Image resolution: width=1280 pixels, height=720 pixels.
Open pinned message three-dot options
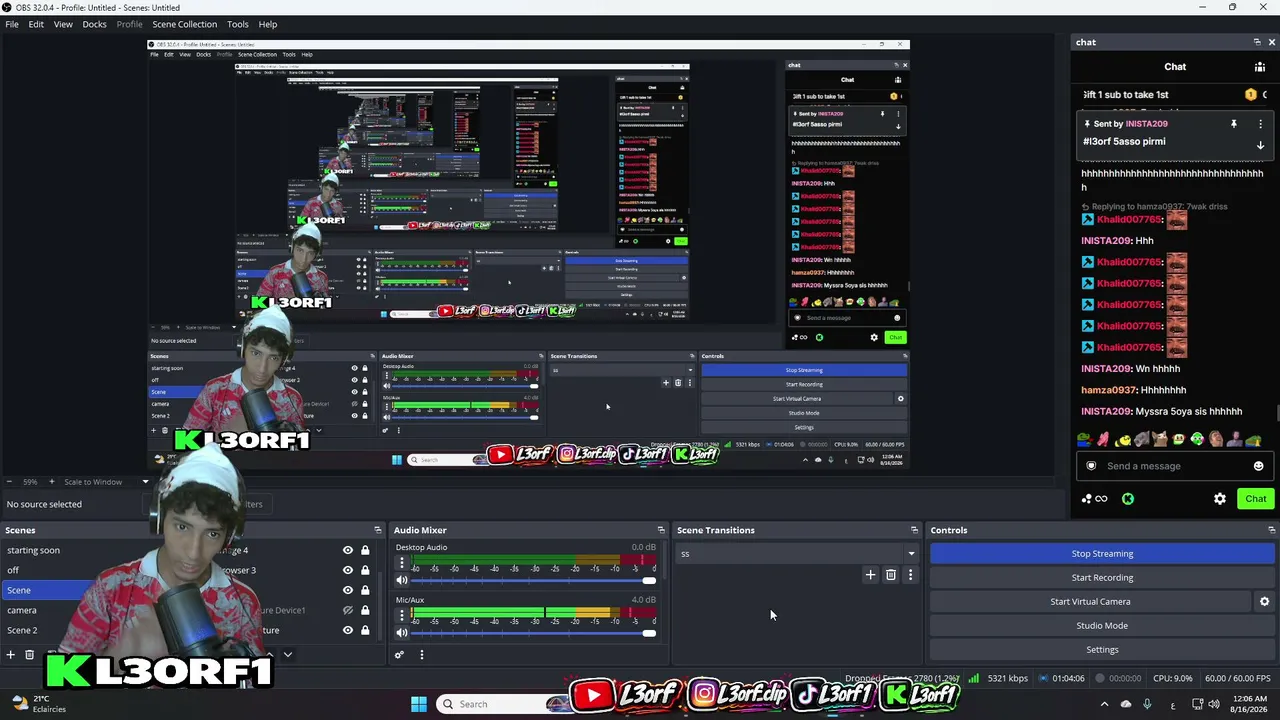1260,124
